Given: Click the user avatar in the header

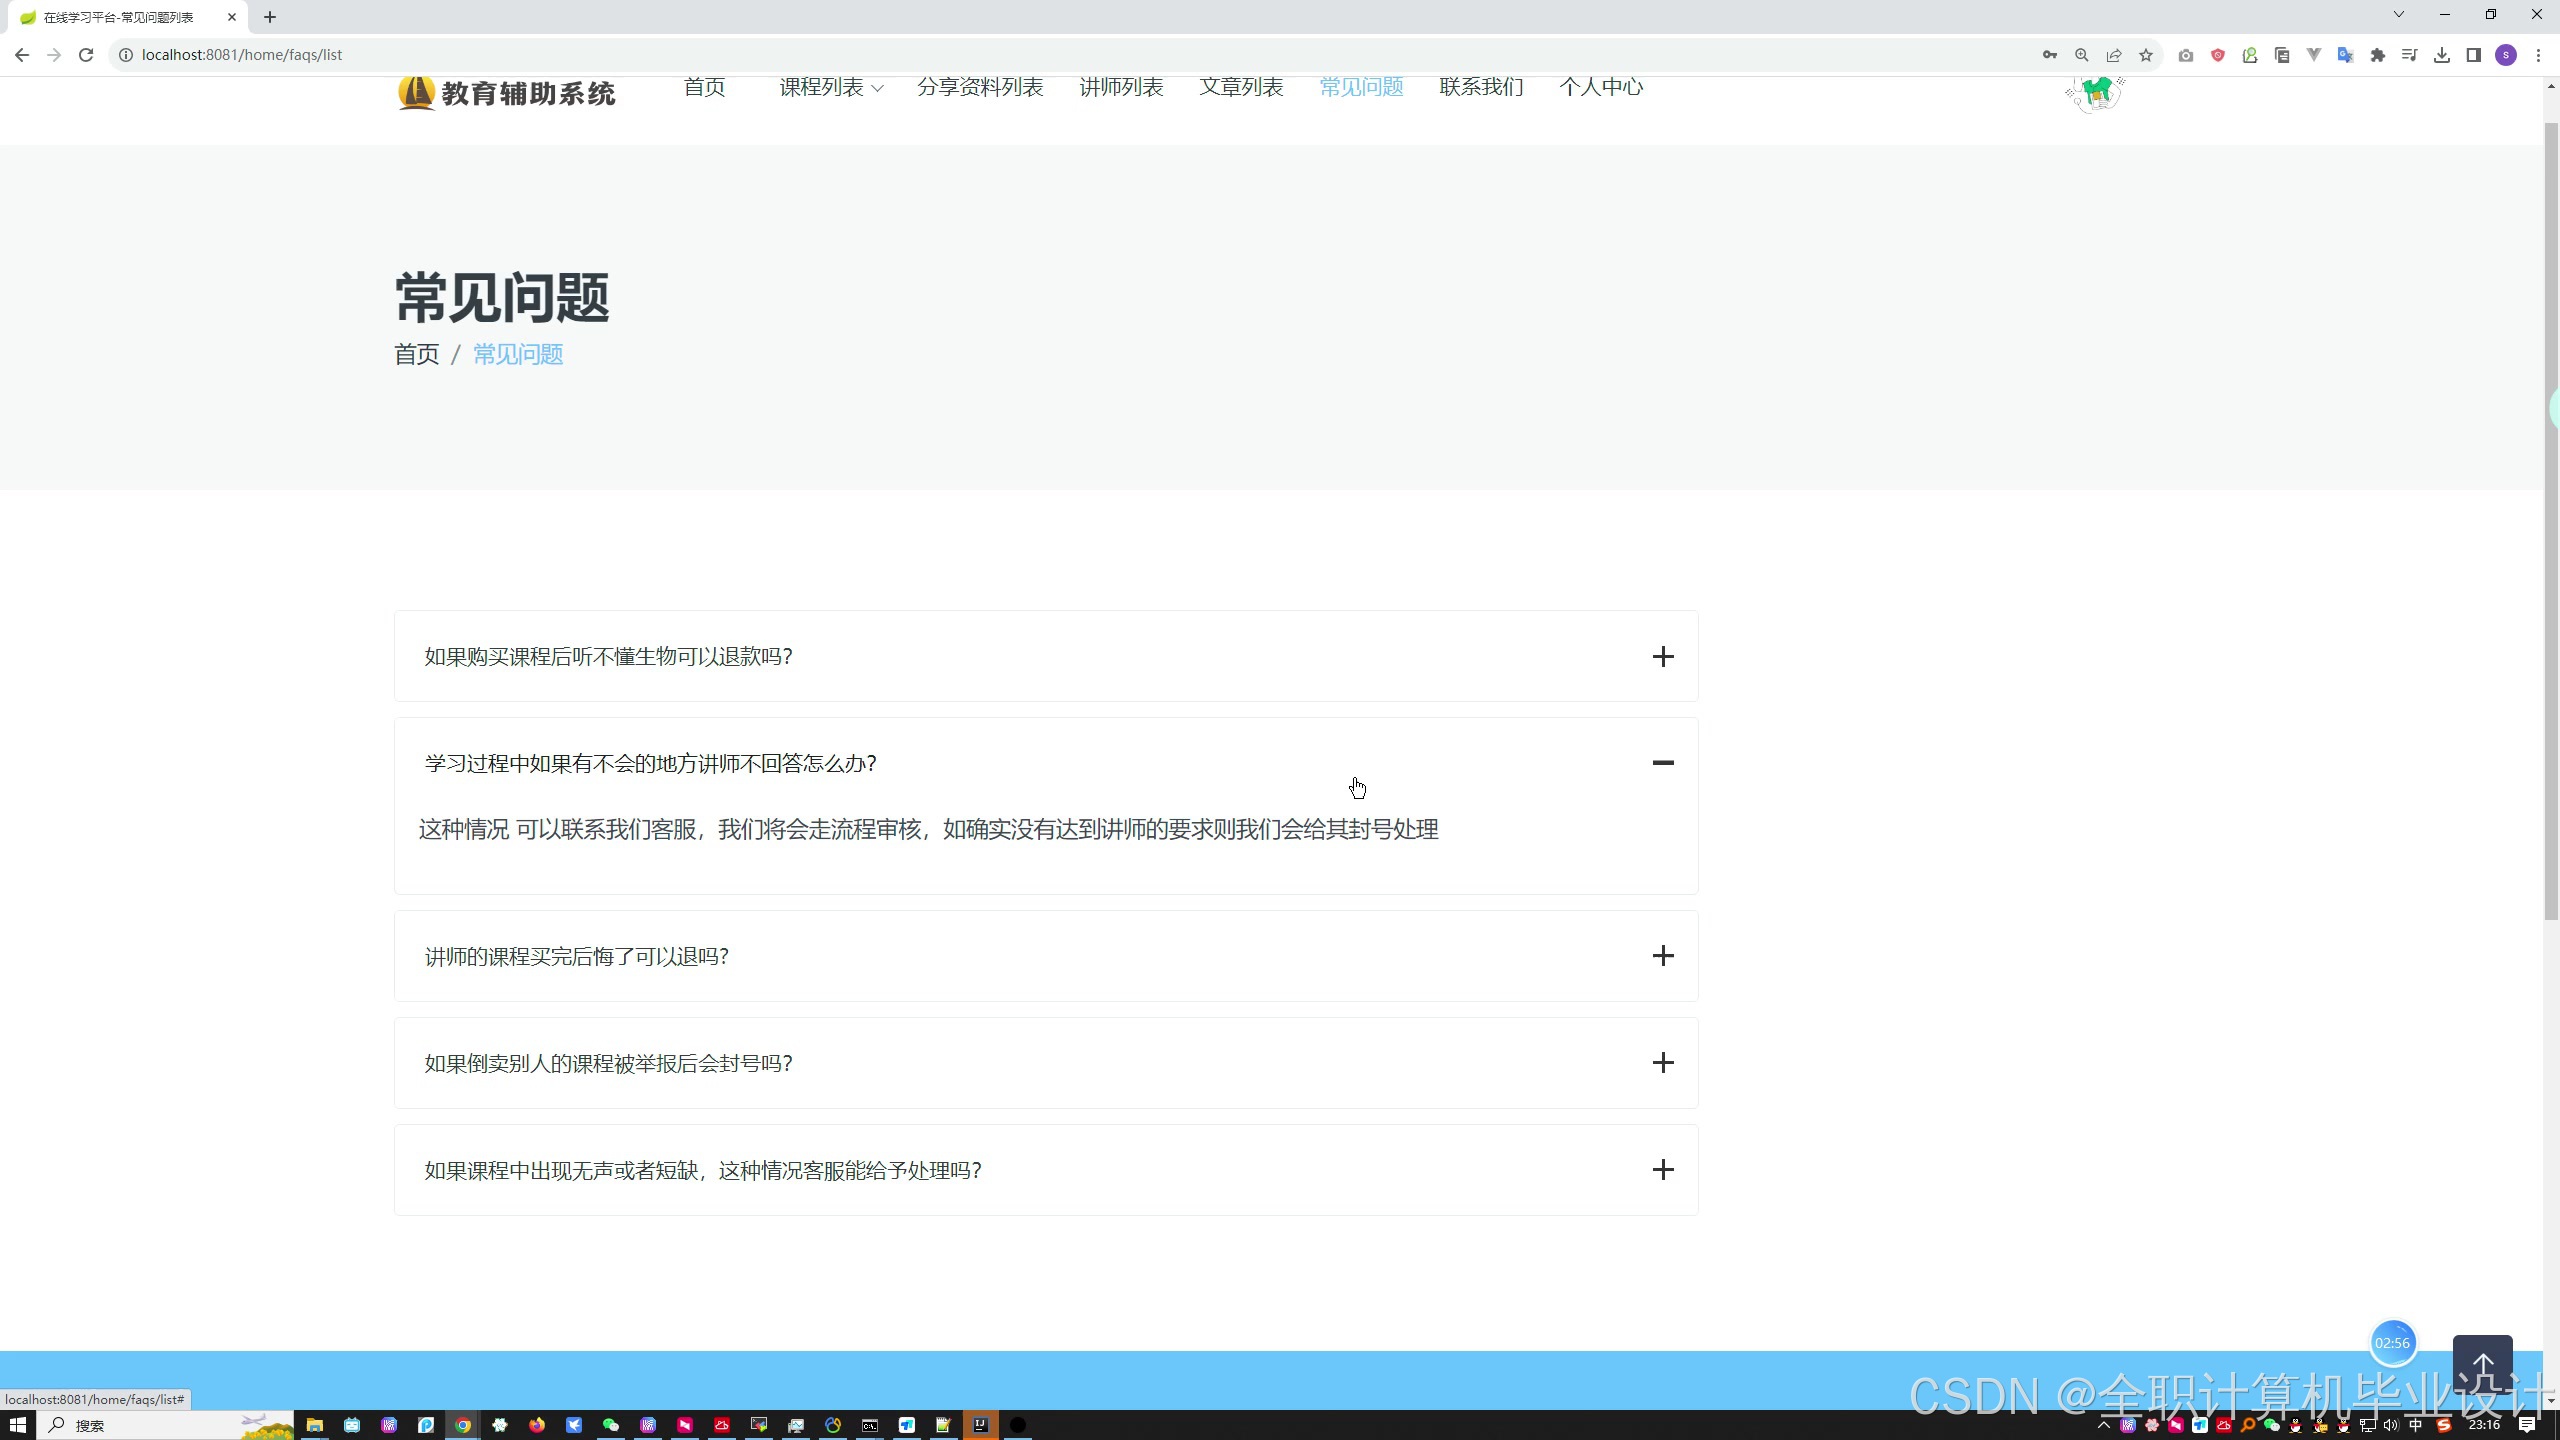Looking at the screenshot, I should [x=2094, y=94].
